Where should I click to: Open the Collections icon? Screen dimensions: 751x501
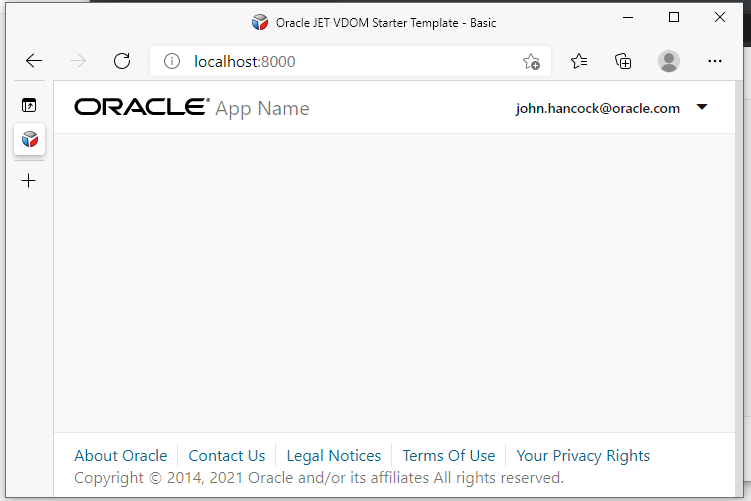tap(623, 61)
